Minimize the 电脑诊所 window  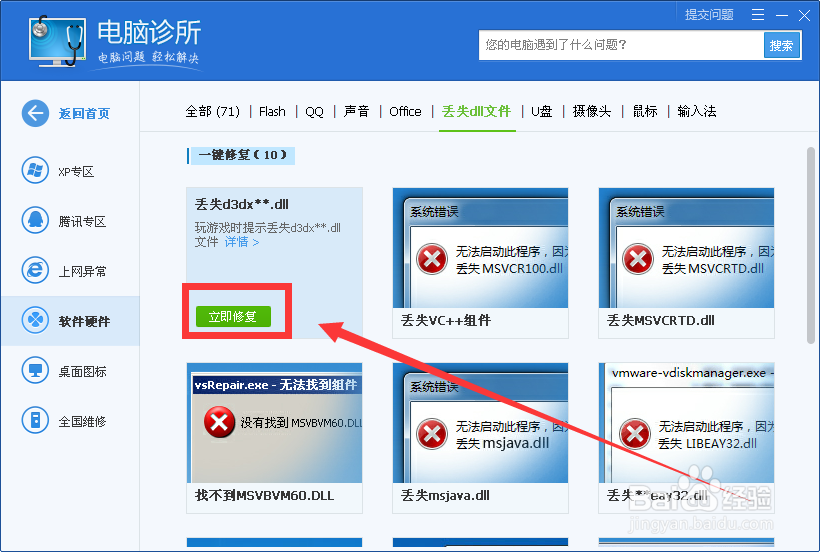point(782,15)
